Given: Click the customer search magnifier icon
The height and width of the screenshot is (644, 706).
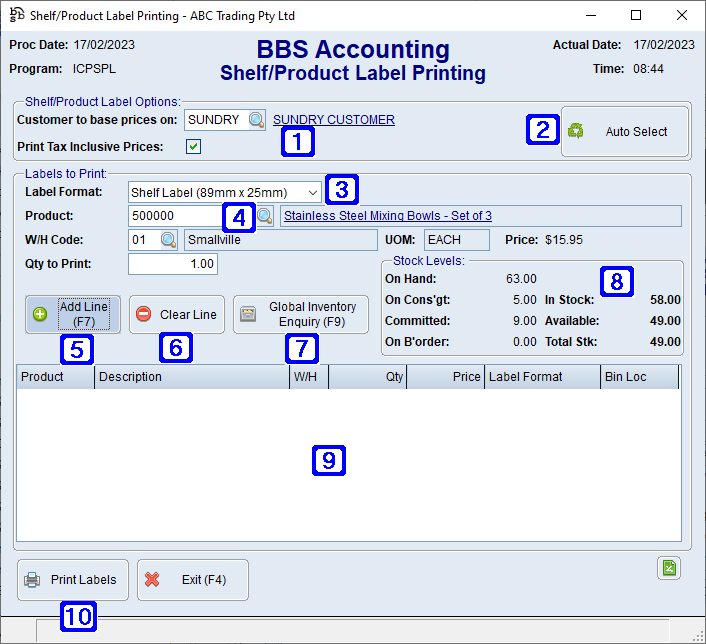Looking at the screenshot, I should pos(257,120).
